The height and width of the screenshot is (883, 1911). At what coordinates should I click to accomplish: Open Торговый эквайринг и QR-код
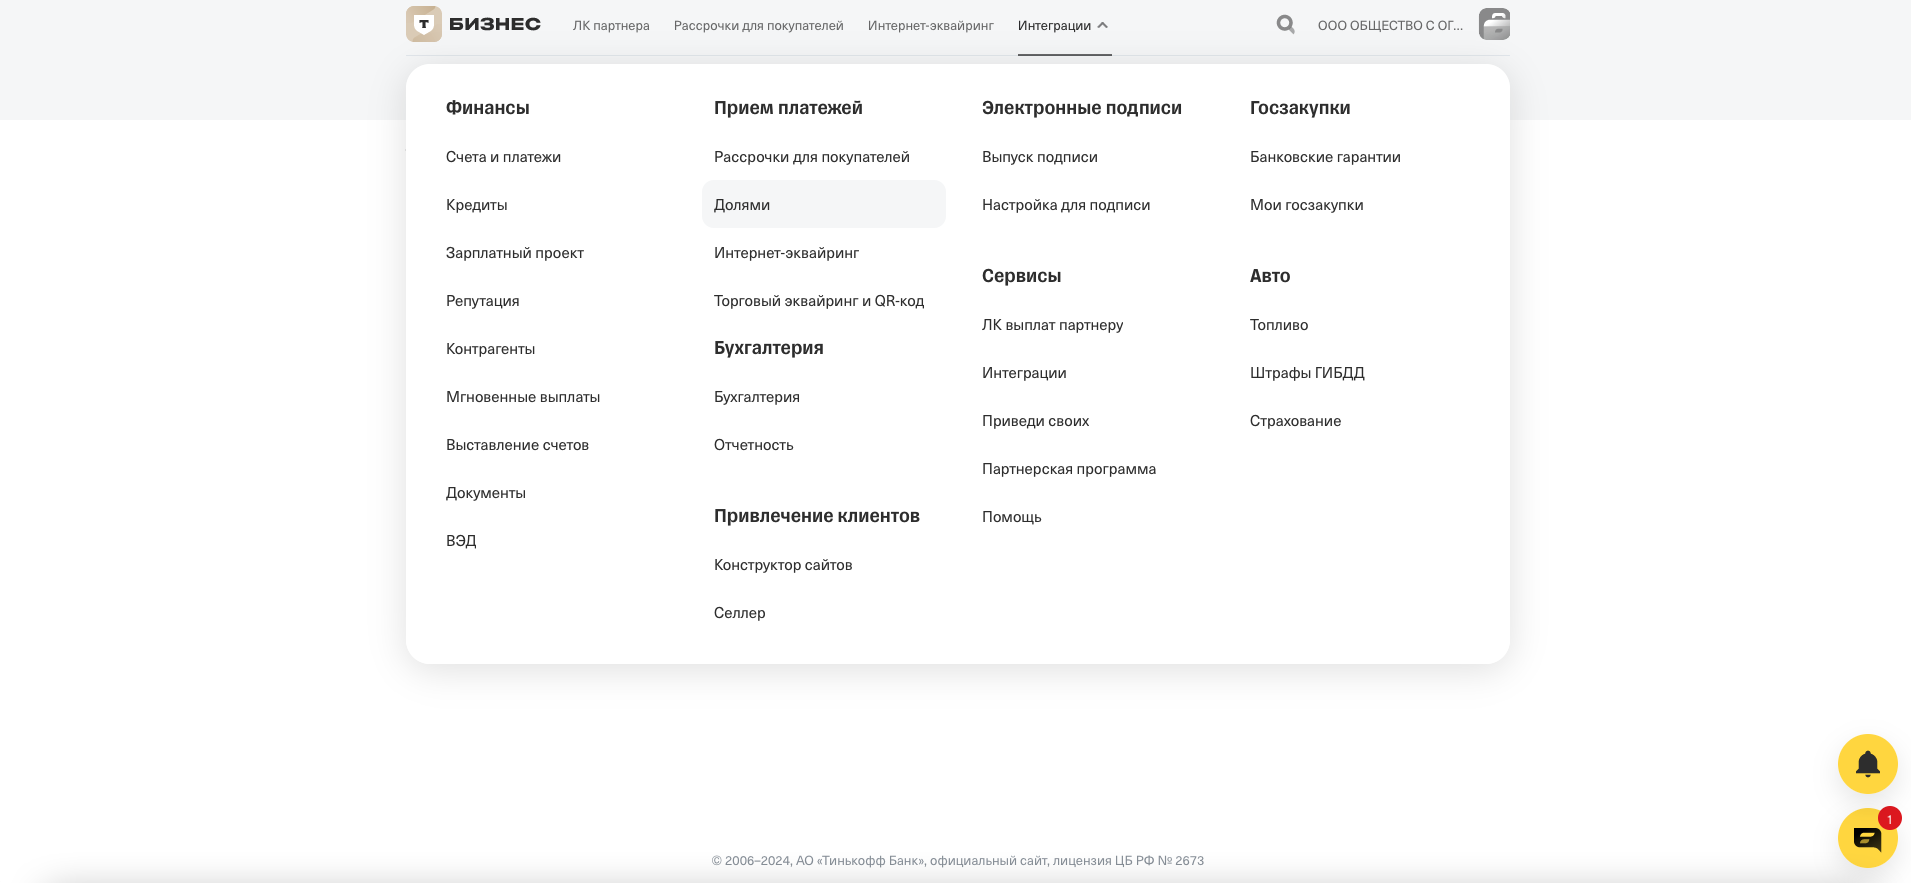819,301
